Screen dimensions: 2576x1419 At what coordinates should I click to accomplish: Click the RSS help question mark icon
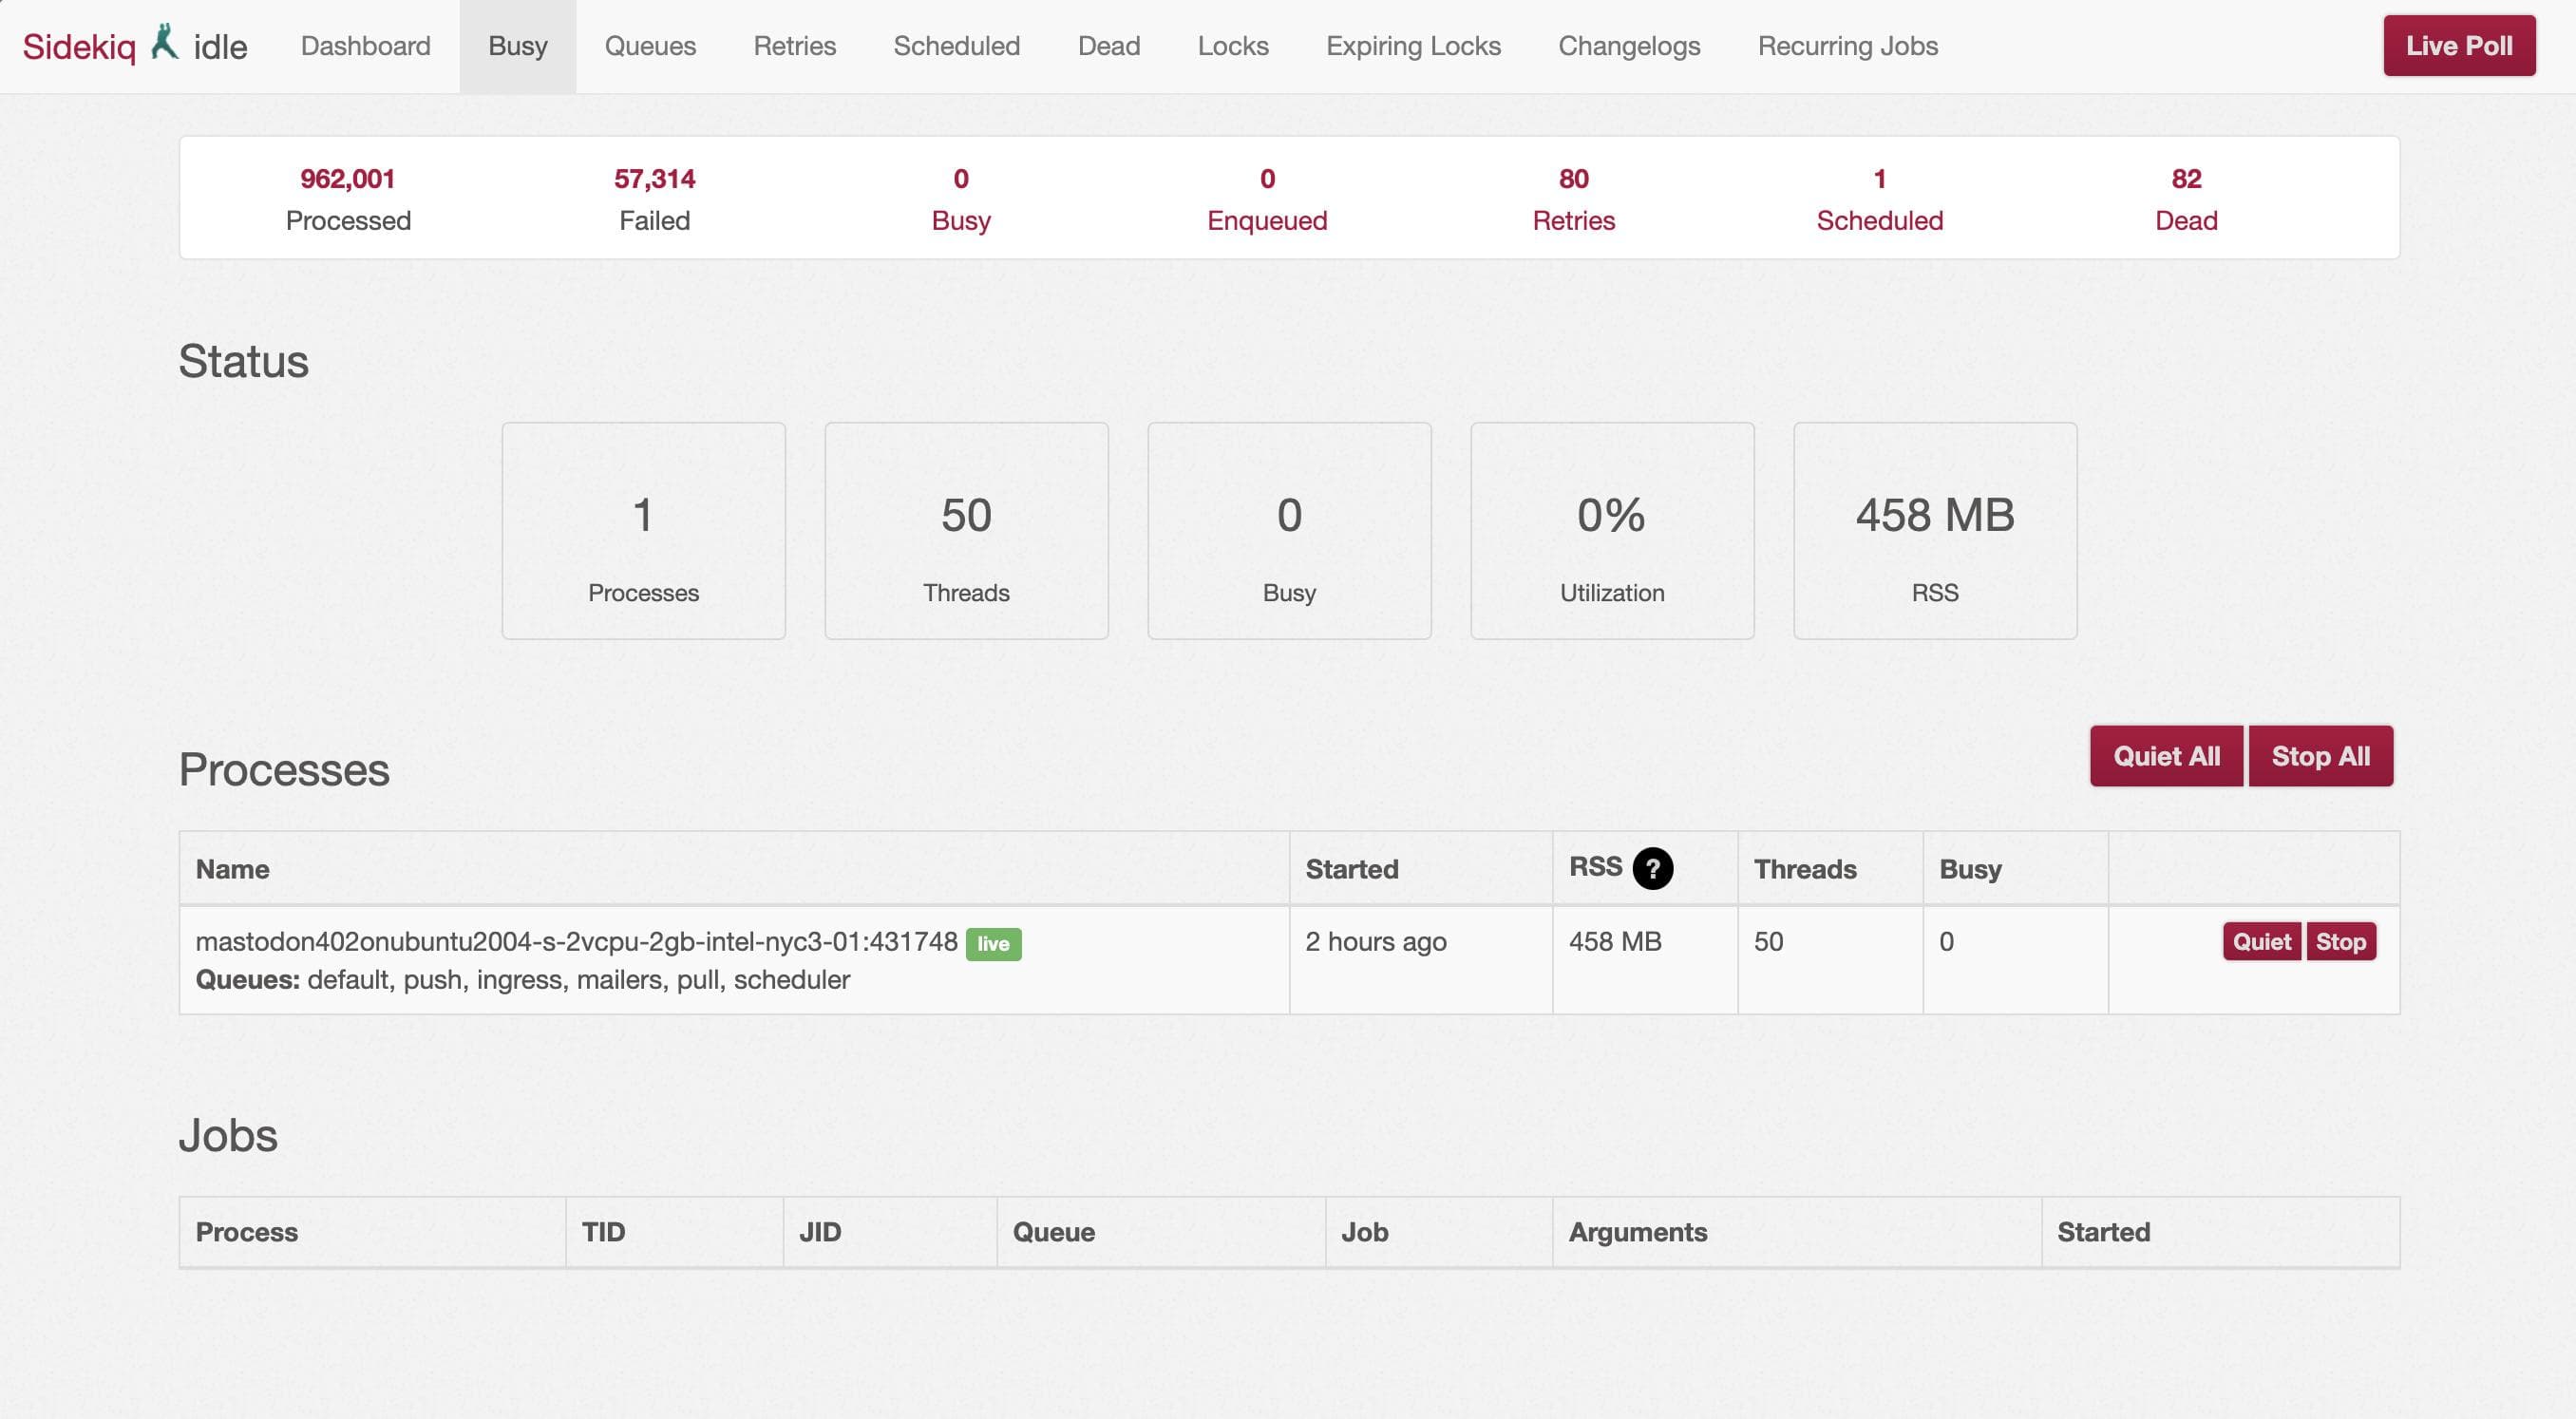pyautogui.click(x=1654, y=868)
